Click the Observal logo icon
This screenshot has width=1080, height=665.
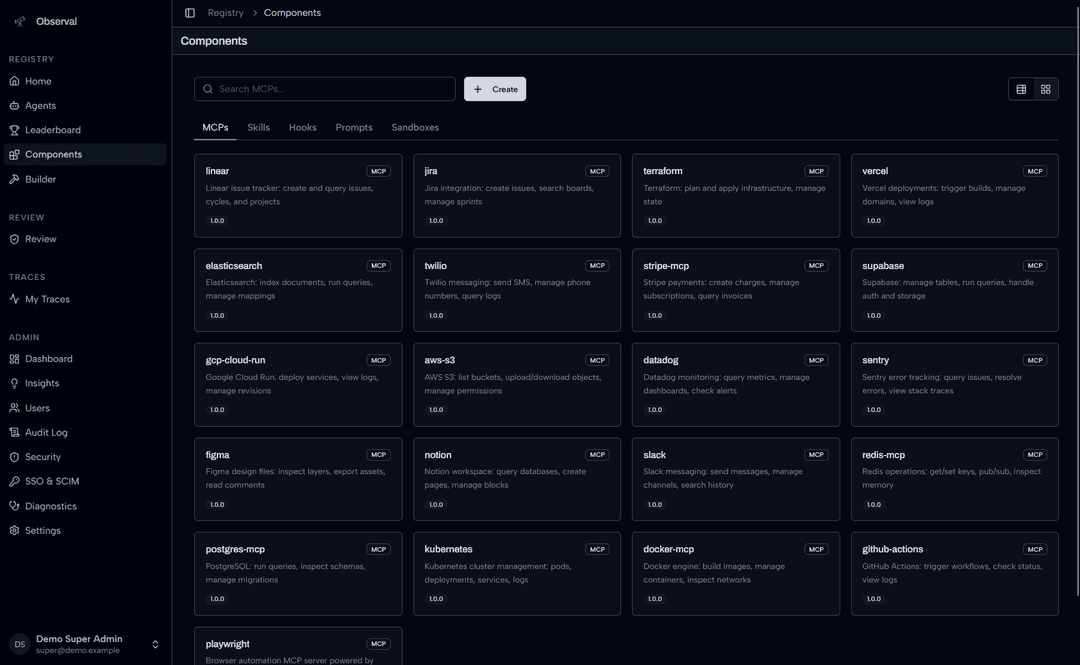point(20,21)
